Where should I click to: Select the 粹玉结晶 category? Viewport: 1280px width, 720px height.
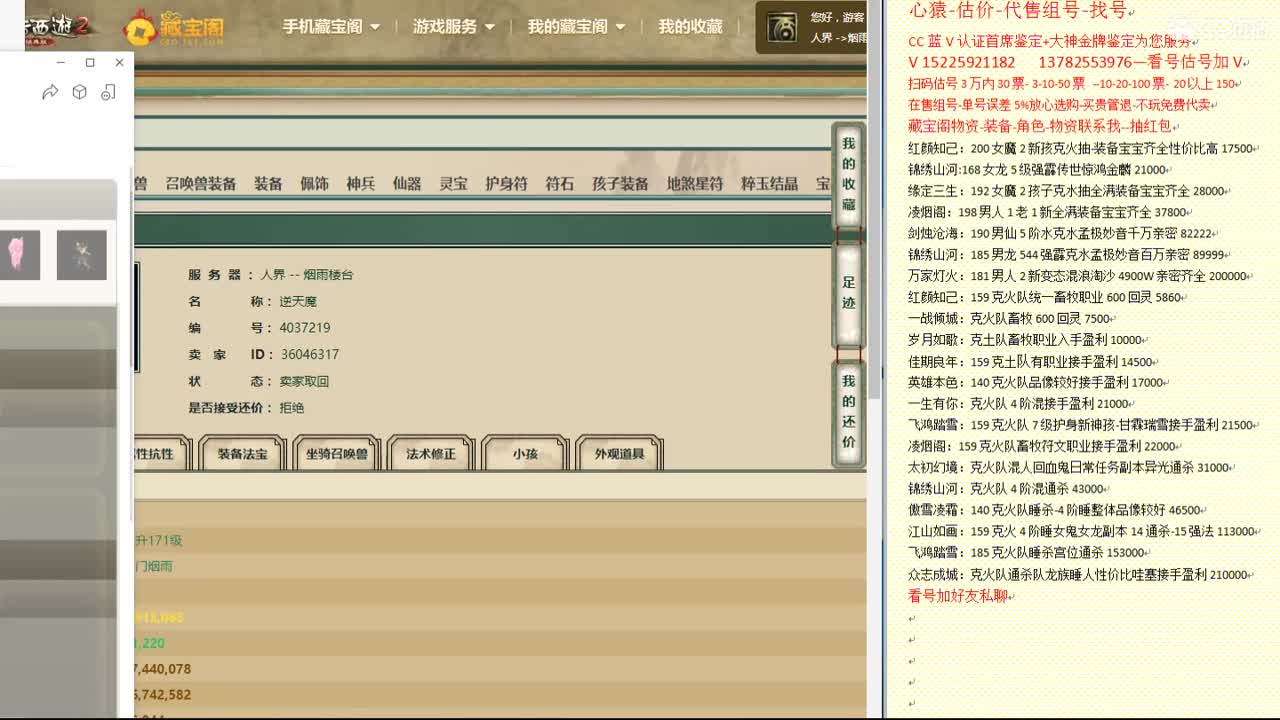pos(769,184)
